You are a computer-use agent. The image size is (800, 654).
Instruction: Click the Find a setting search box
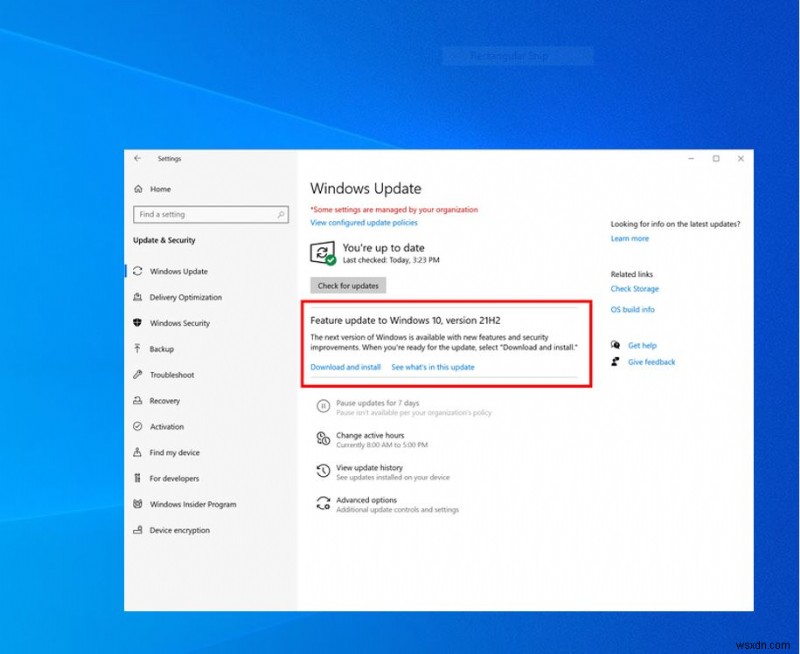(x=211, y=215)
